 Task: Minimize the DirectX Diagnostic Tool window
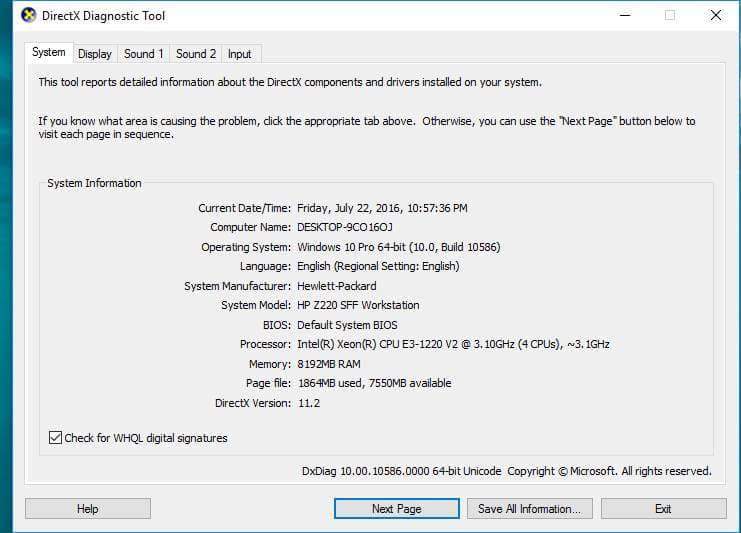pyautogui.click(x=625, y=15)
